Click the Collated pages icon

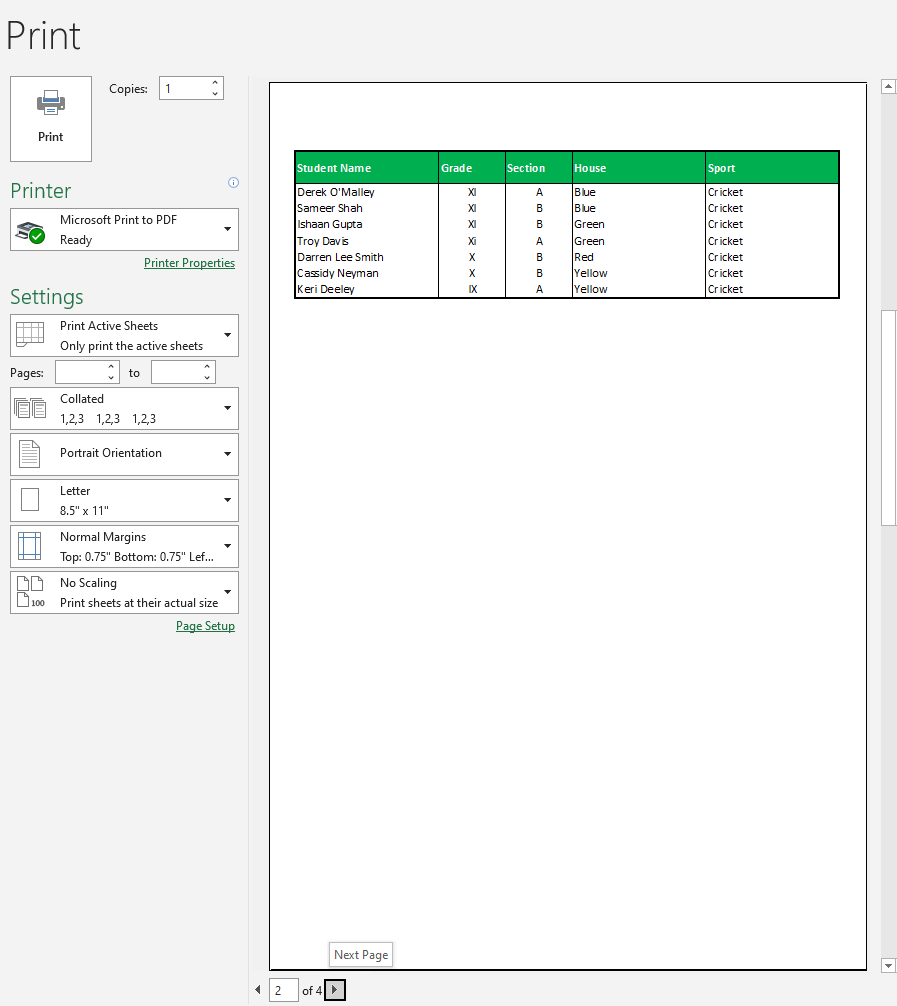point(30,408)
